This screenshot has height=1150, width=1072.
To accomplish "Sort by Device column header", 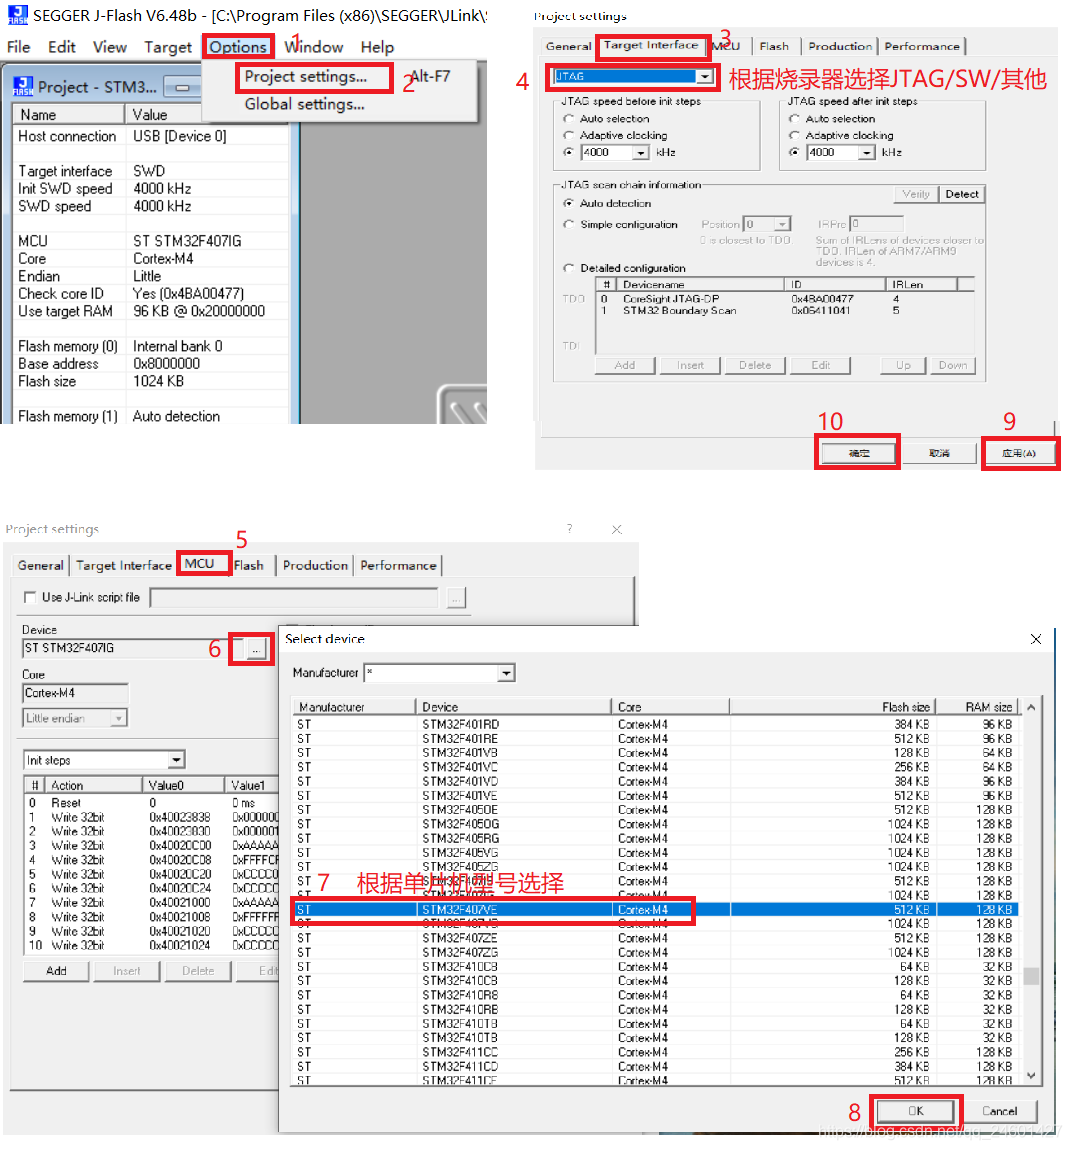I will tap(513, 707).
